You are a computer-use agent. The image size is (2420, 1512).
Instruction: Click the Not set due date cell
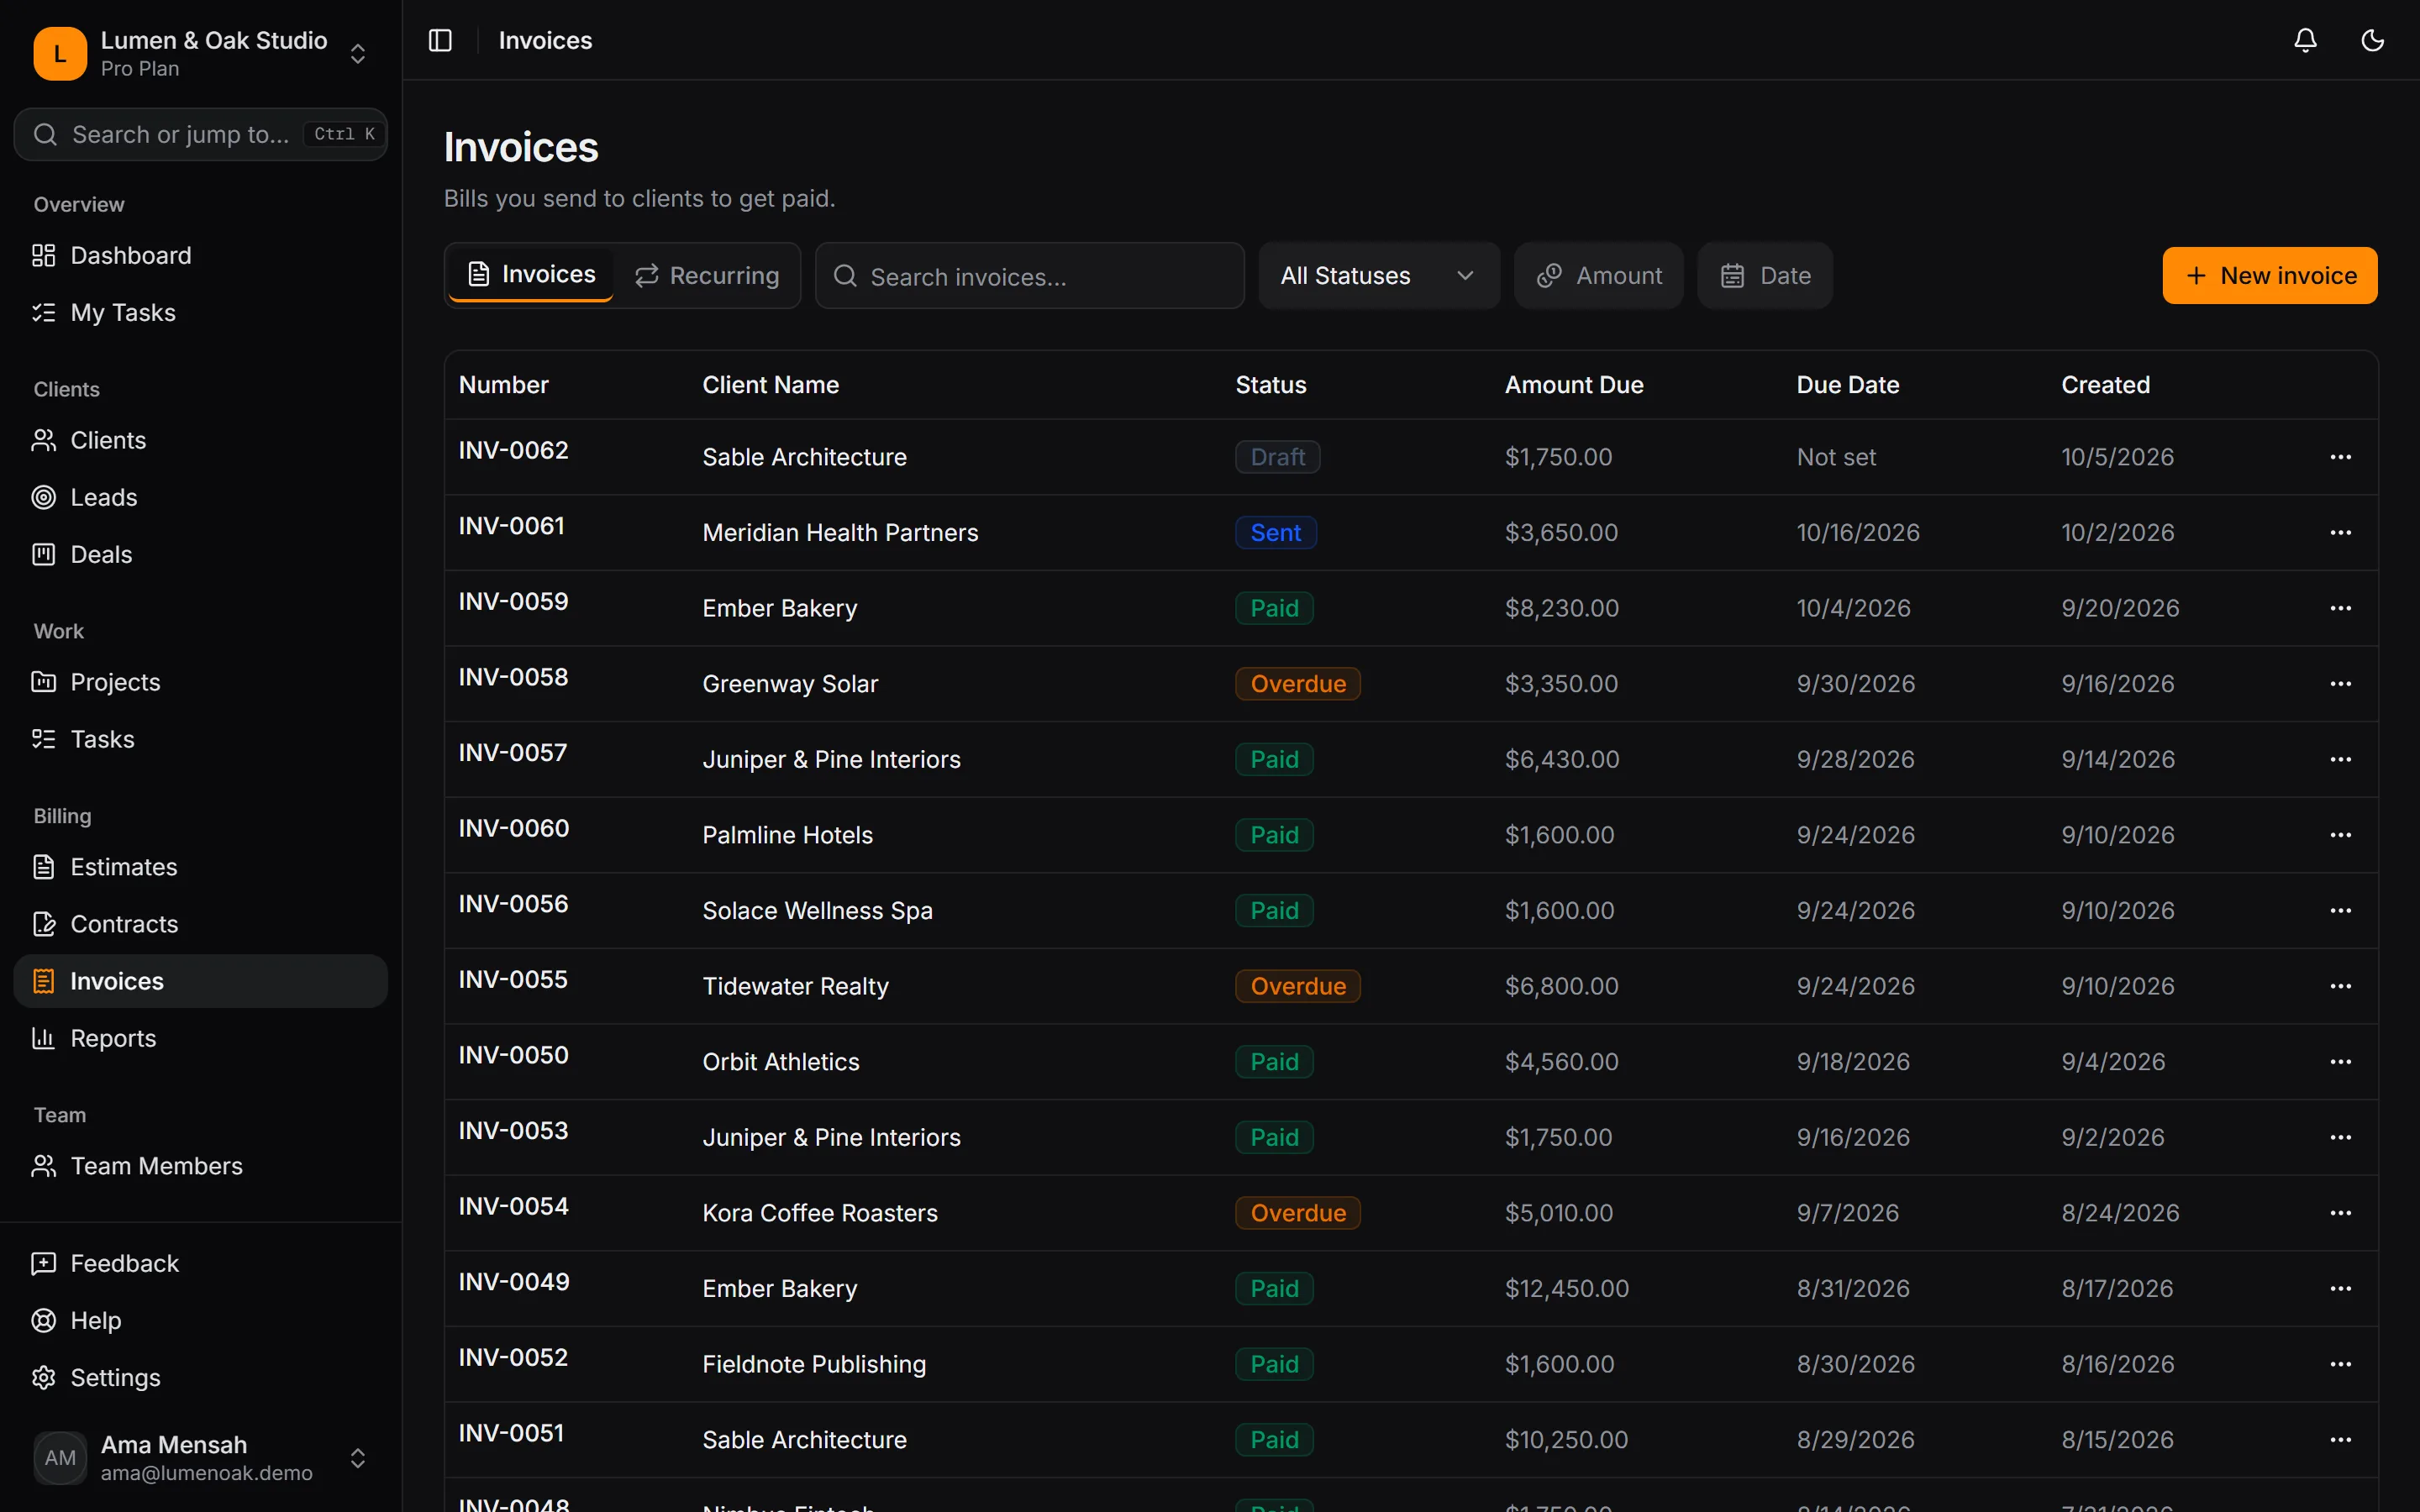click(x=1836, y=457)
